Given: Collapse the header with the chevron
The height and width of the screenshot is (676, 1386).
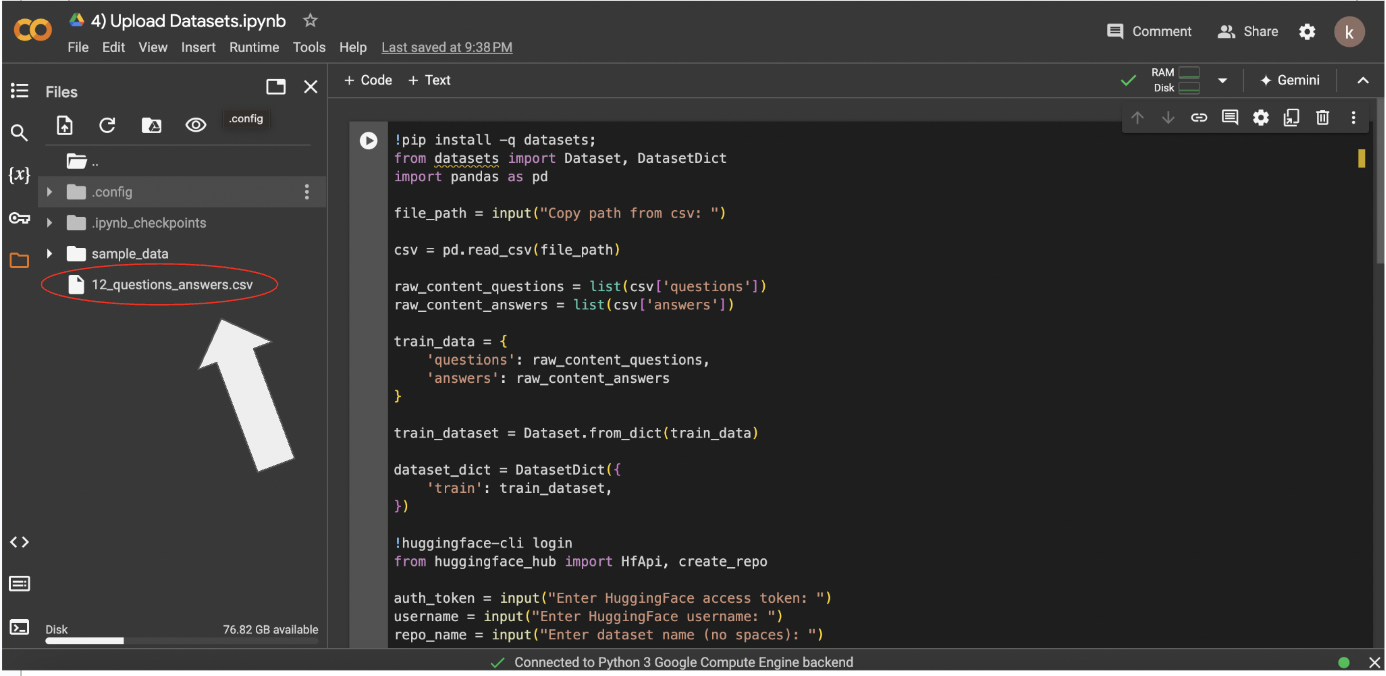Looking at the screenshot, I should [x=1362, y=80].
